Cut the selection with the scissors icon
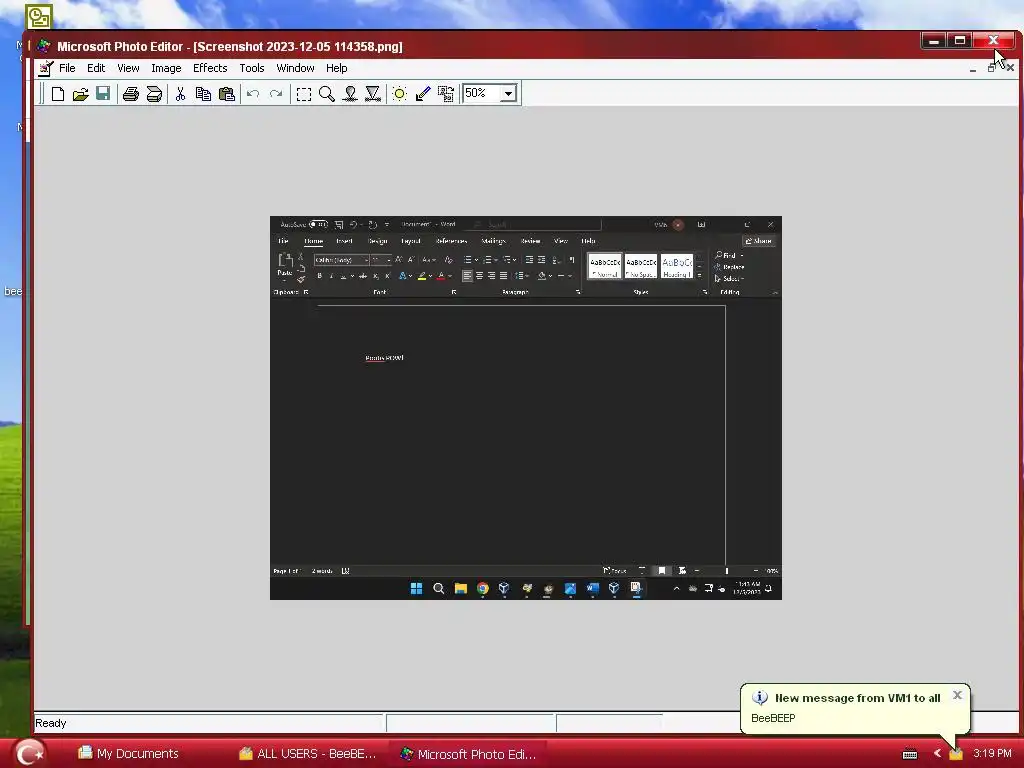Image resolution: width=1024 pixels, height=768 pixels. [180, 94]
